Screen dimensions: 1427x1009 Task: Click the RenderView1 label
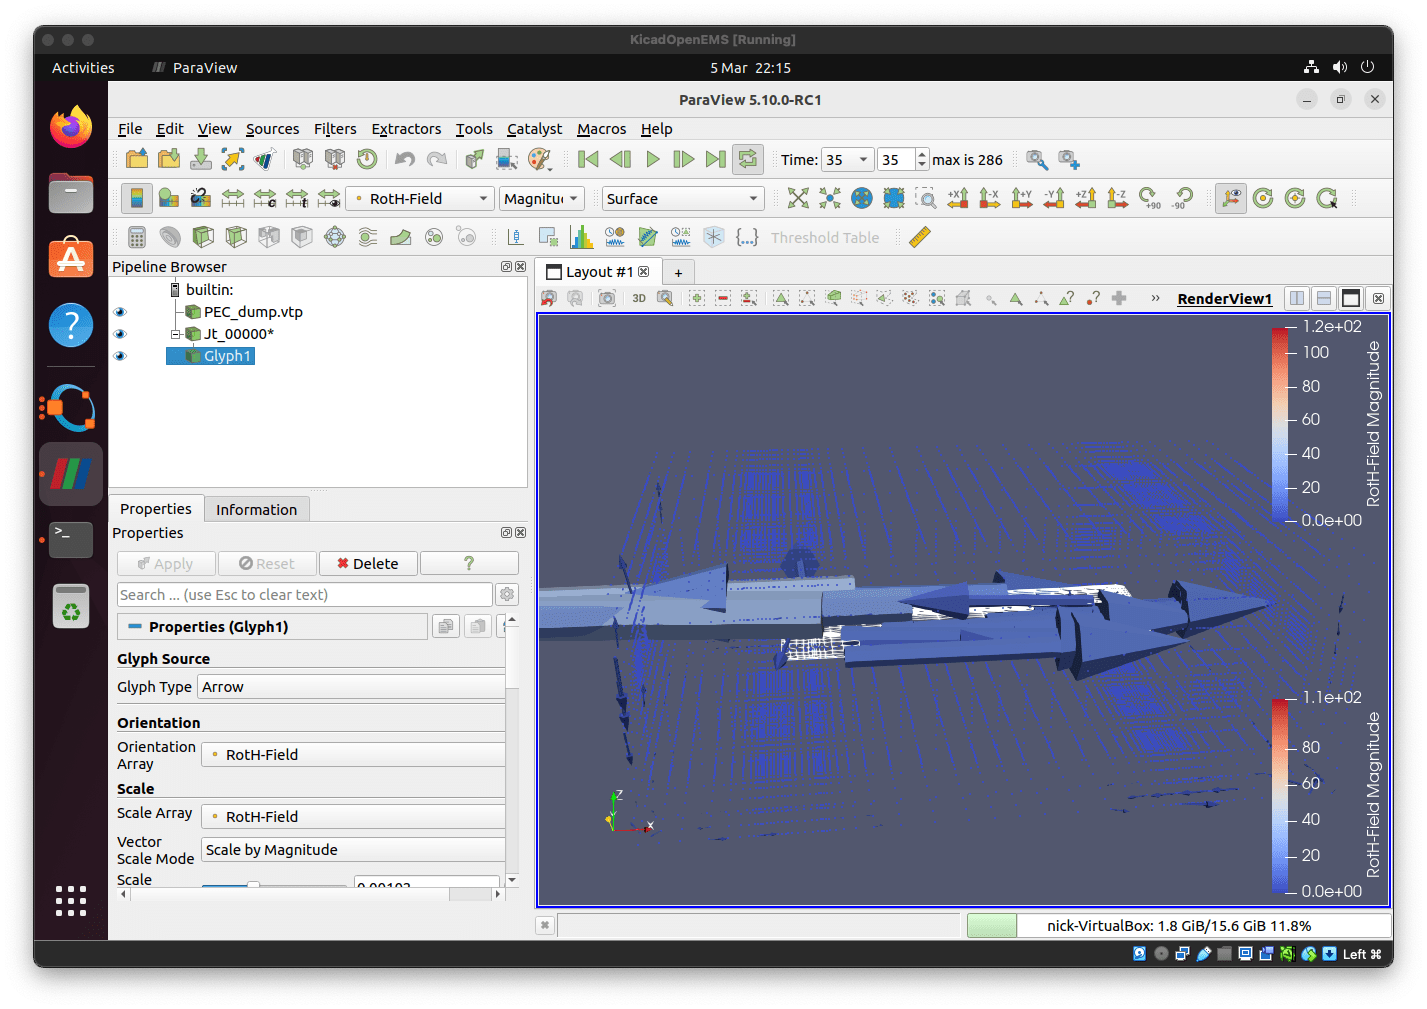pos(1224,298)
